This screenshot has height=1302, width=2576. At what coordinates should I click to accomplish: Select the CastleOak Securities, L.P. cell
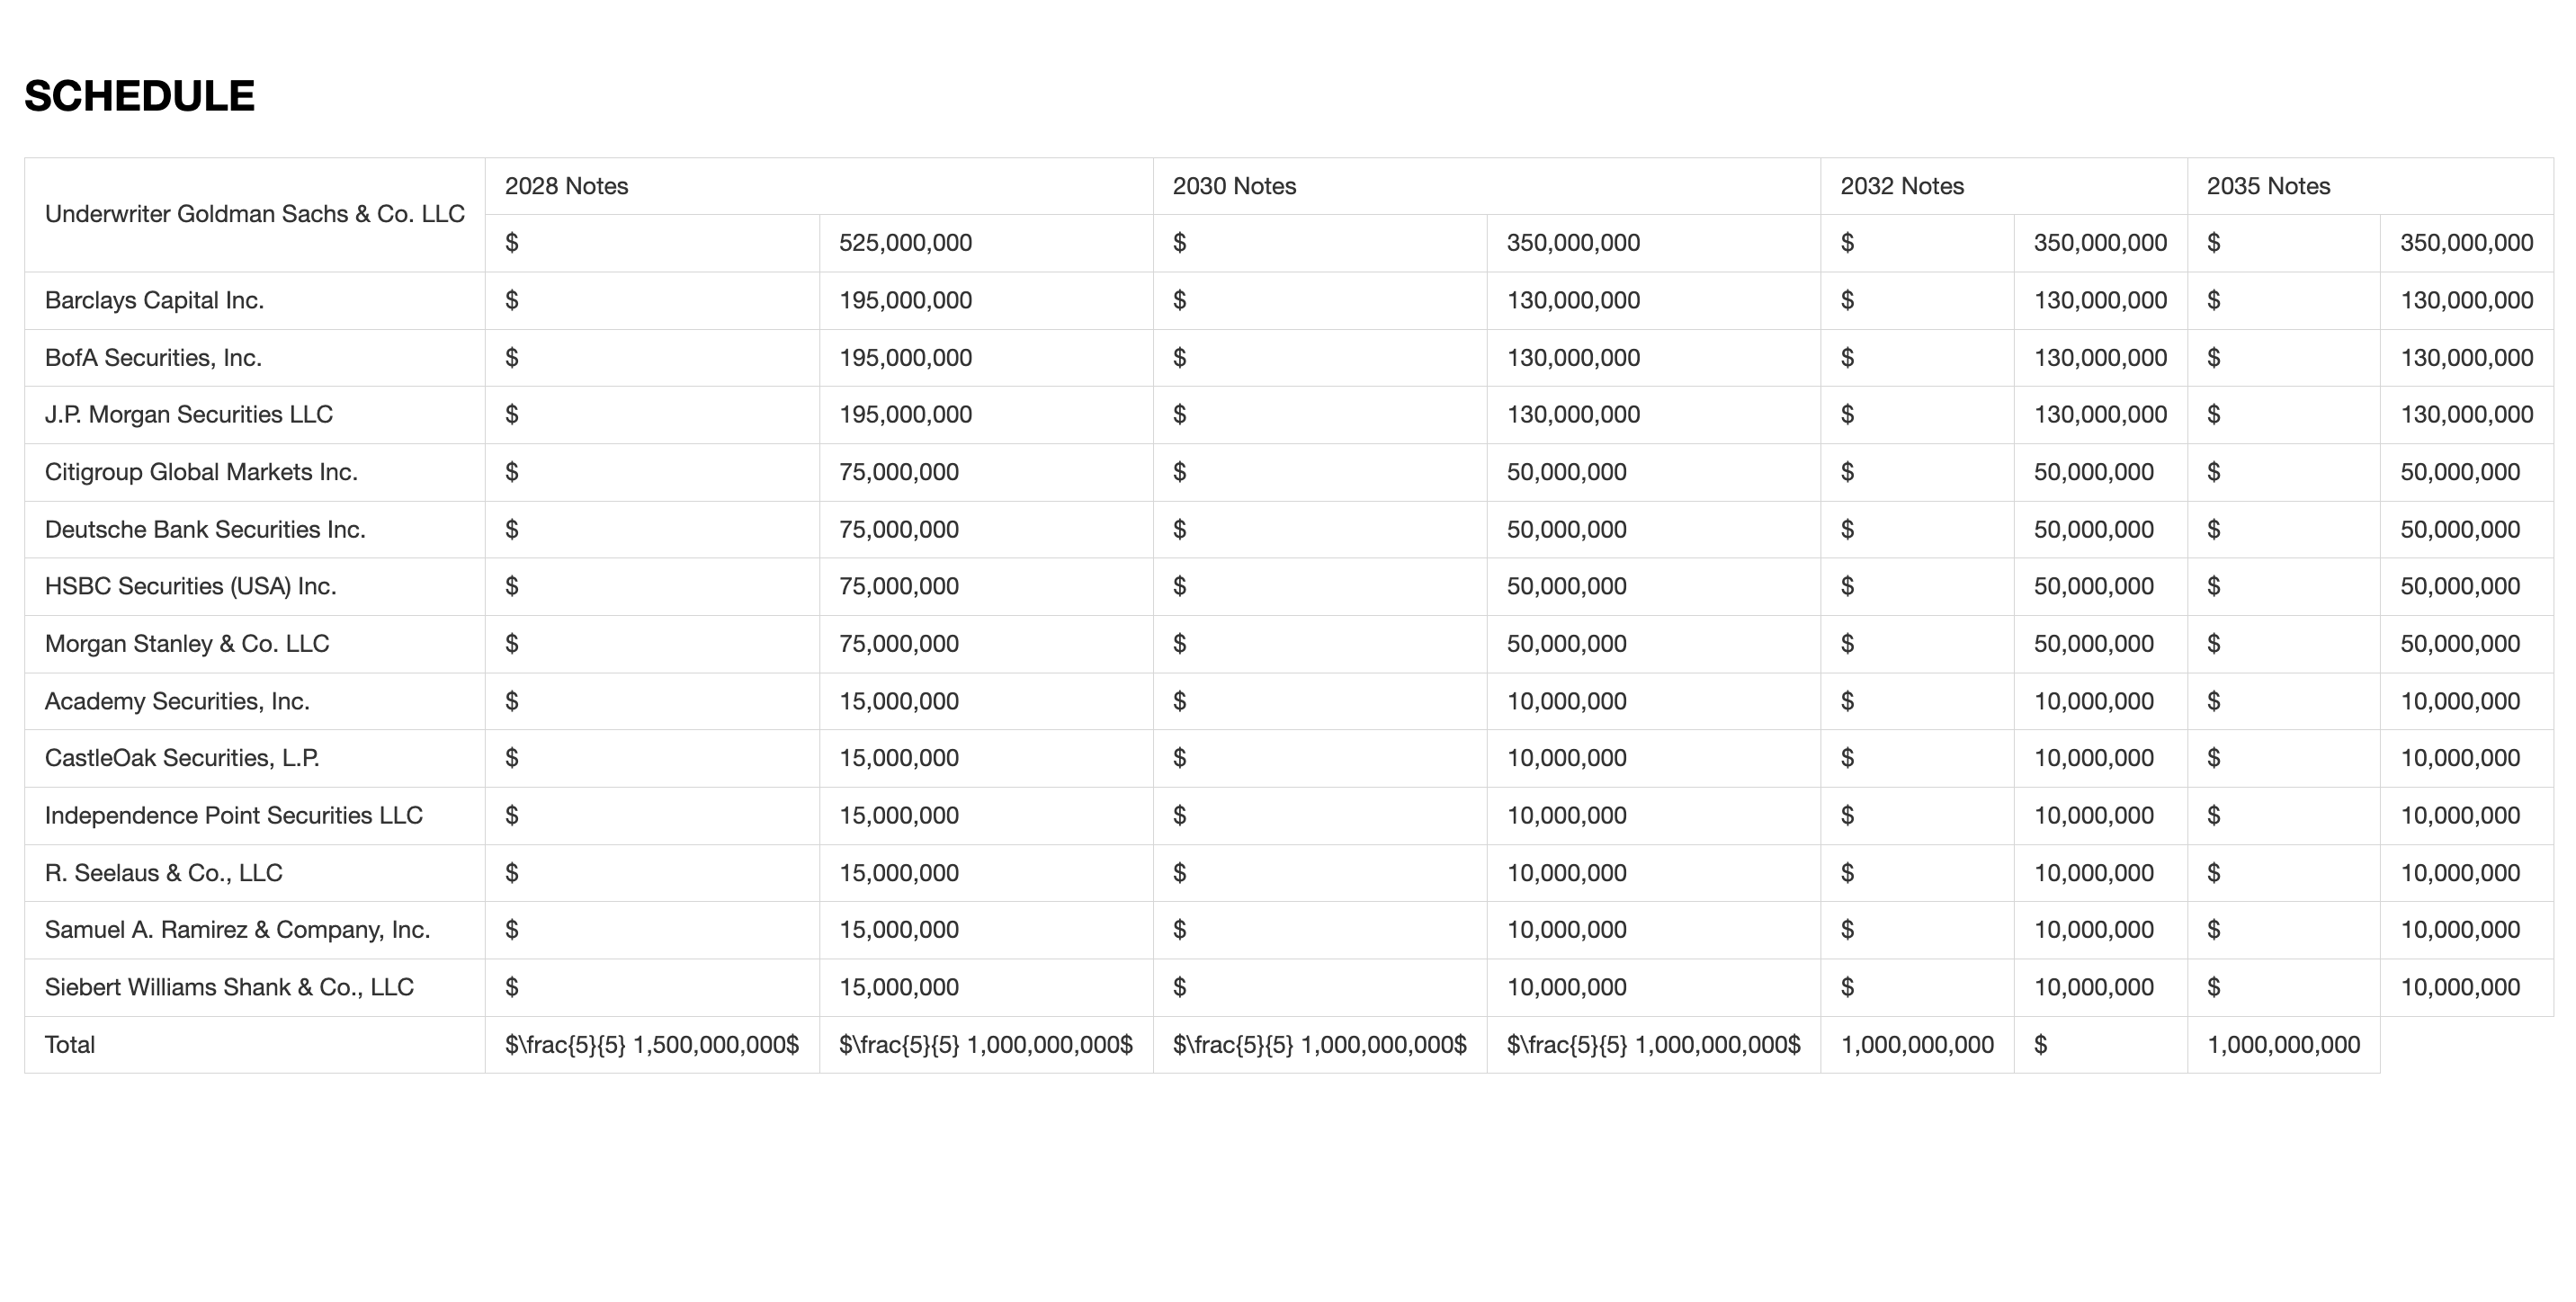(x=182, y=758)
